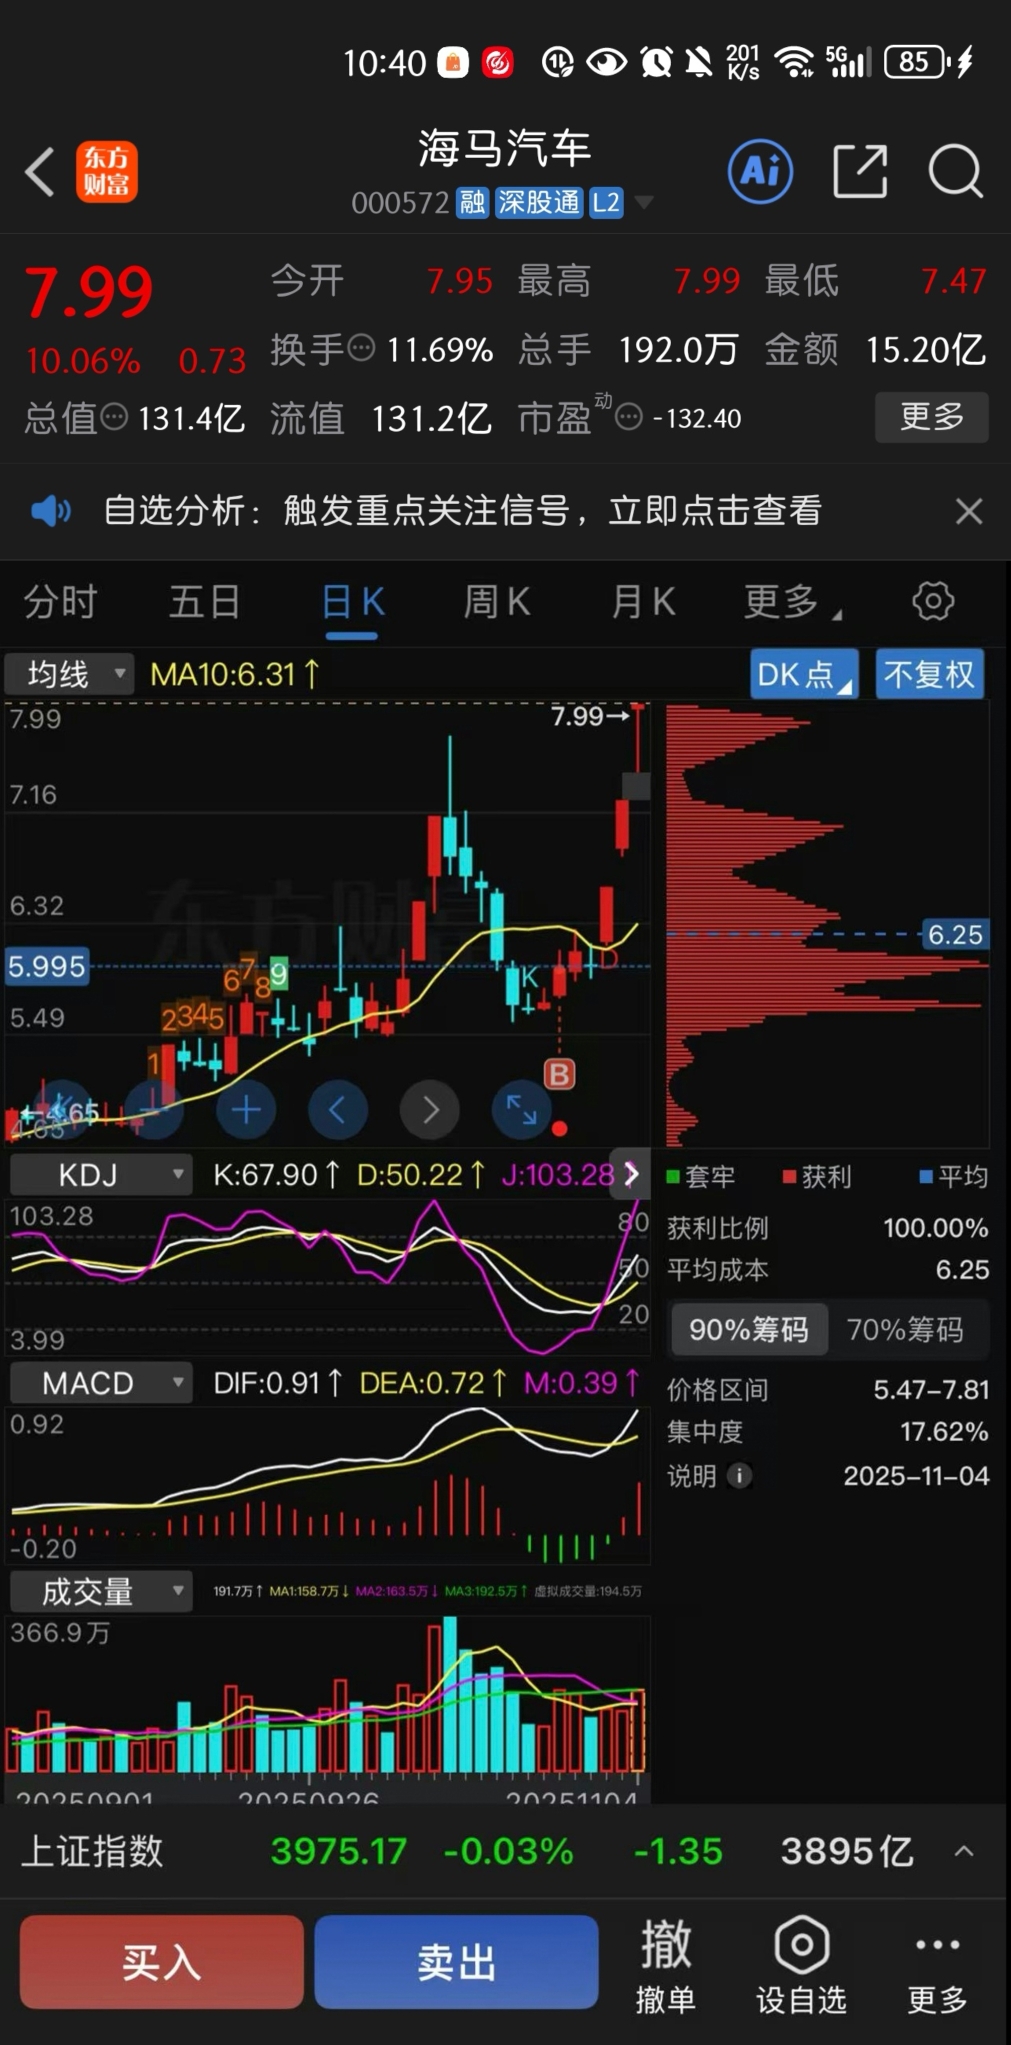
Task: Tap the back arrow icon
Action: (x=40, y=172)
